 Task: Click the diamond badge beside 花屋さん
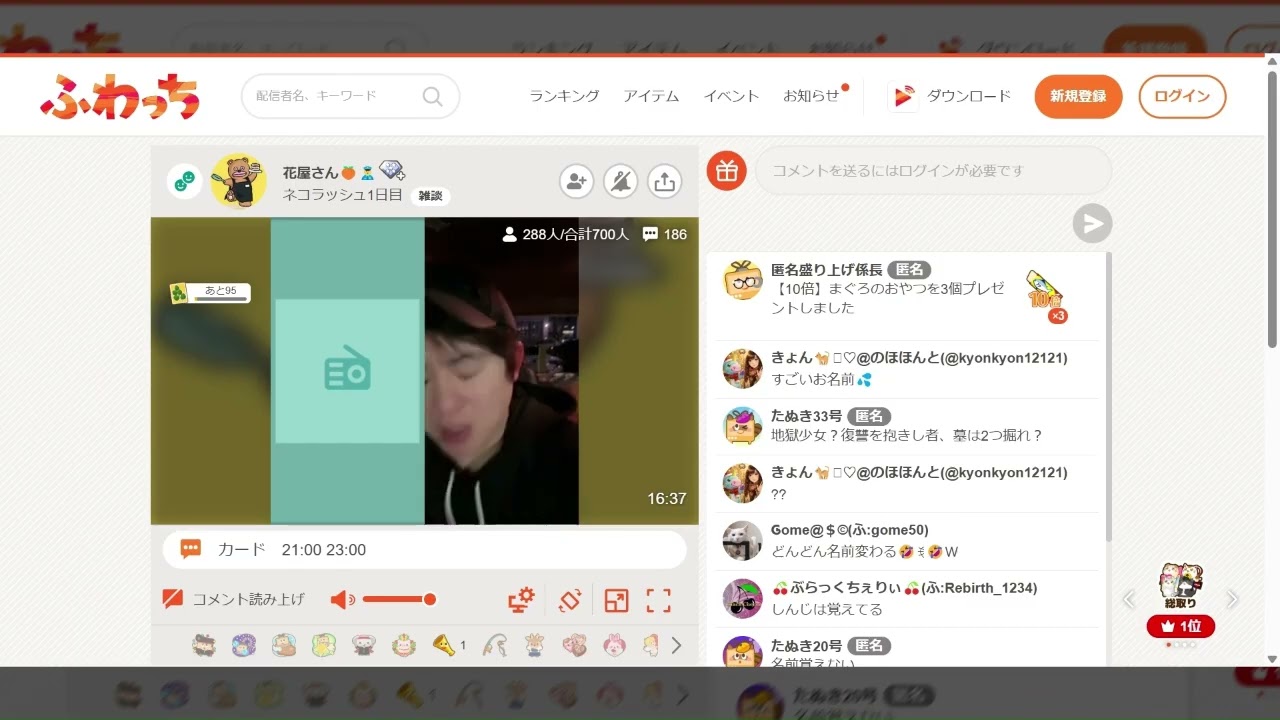click(x=392, y=171)
